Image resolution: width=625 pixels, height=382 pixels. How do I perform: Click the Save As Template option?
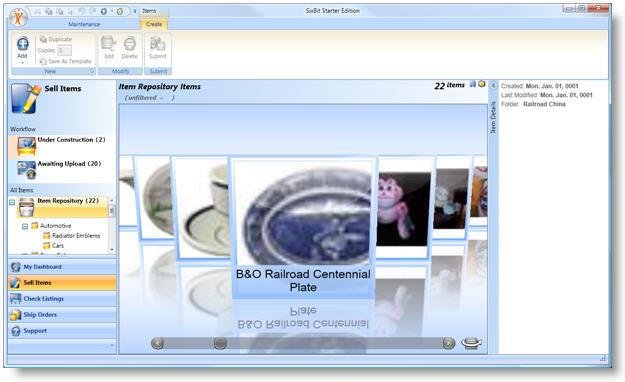pyautogui.click(x=66, y=61)
